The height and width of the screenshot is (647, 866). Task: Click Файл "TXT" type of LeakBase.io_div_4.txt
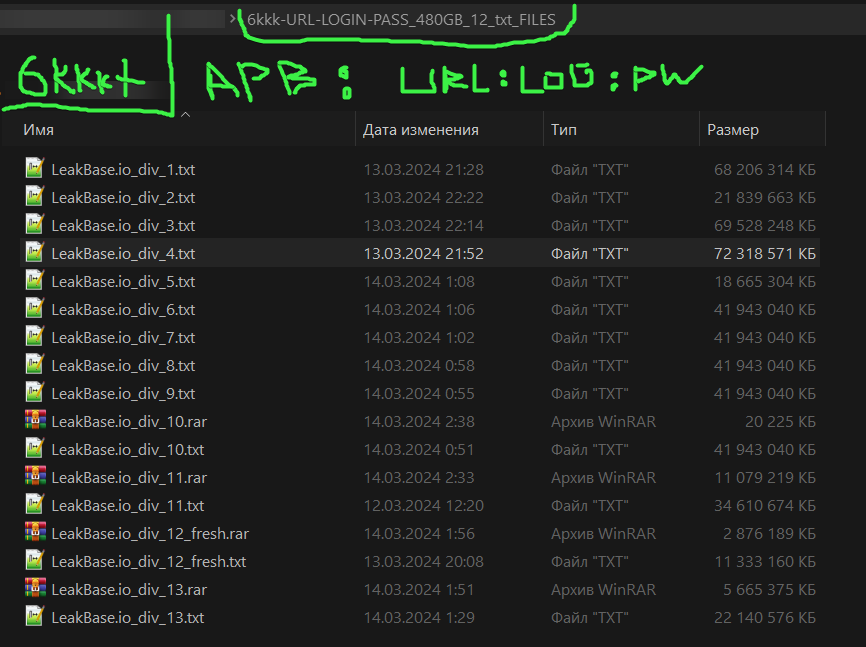[590, 254]
